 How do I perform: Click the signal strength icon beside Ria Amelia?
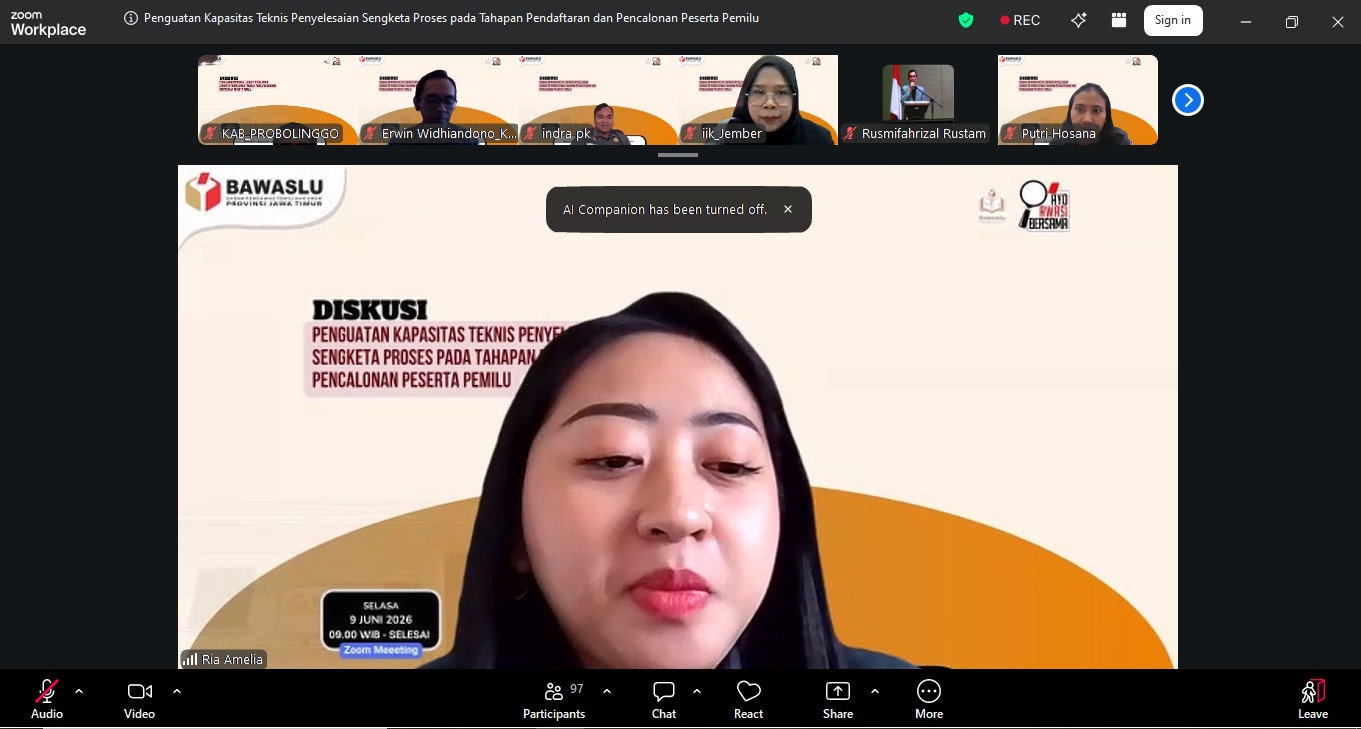point(189,659)
